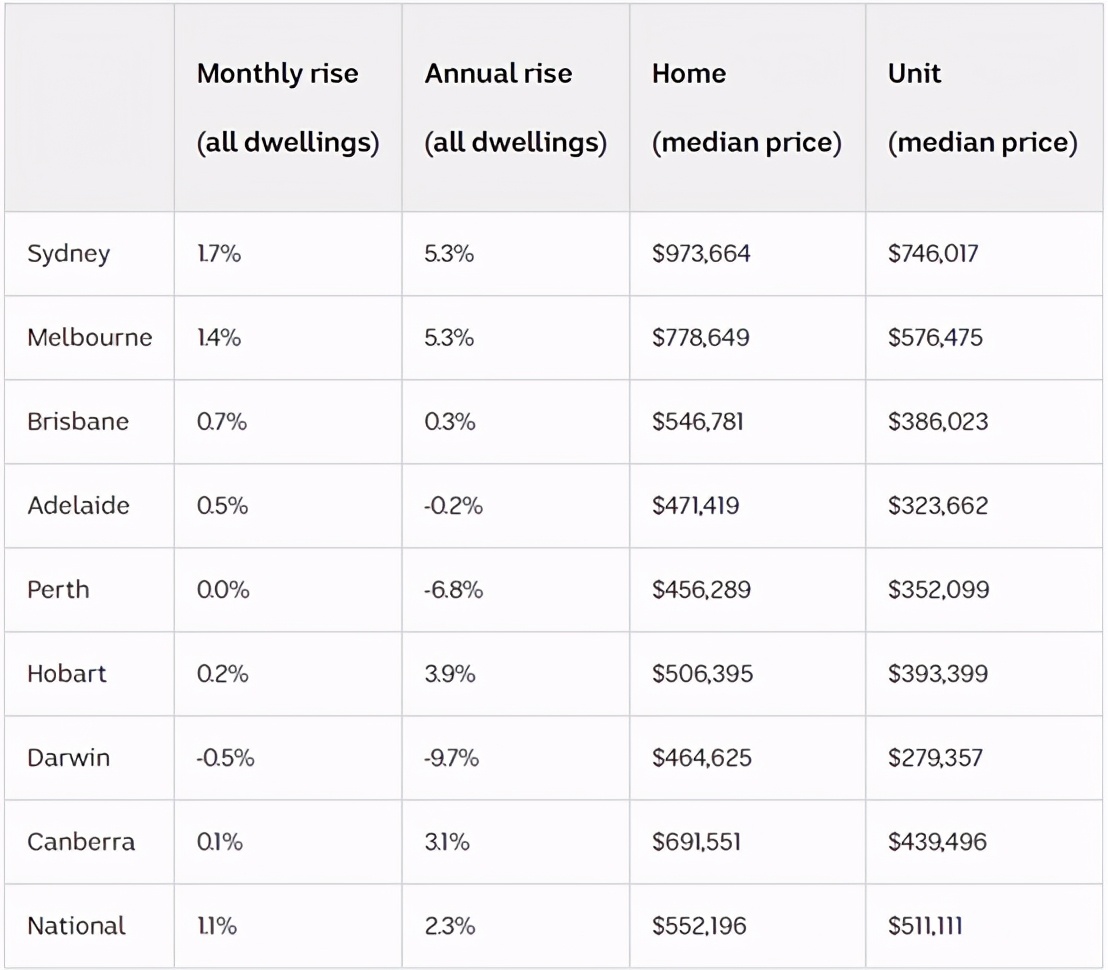Screen dimensions: 1108x970
Task: Select the Canberra row label
Action: (x=80, y=842)
